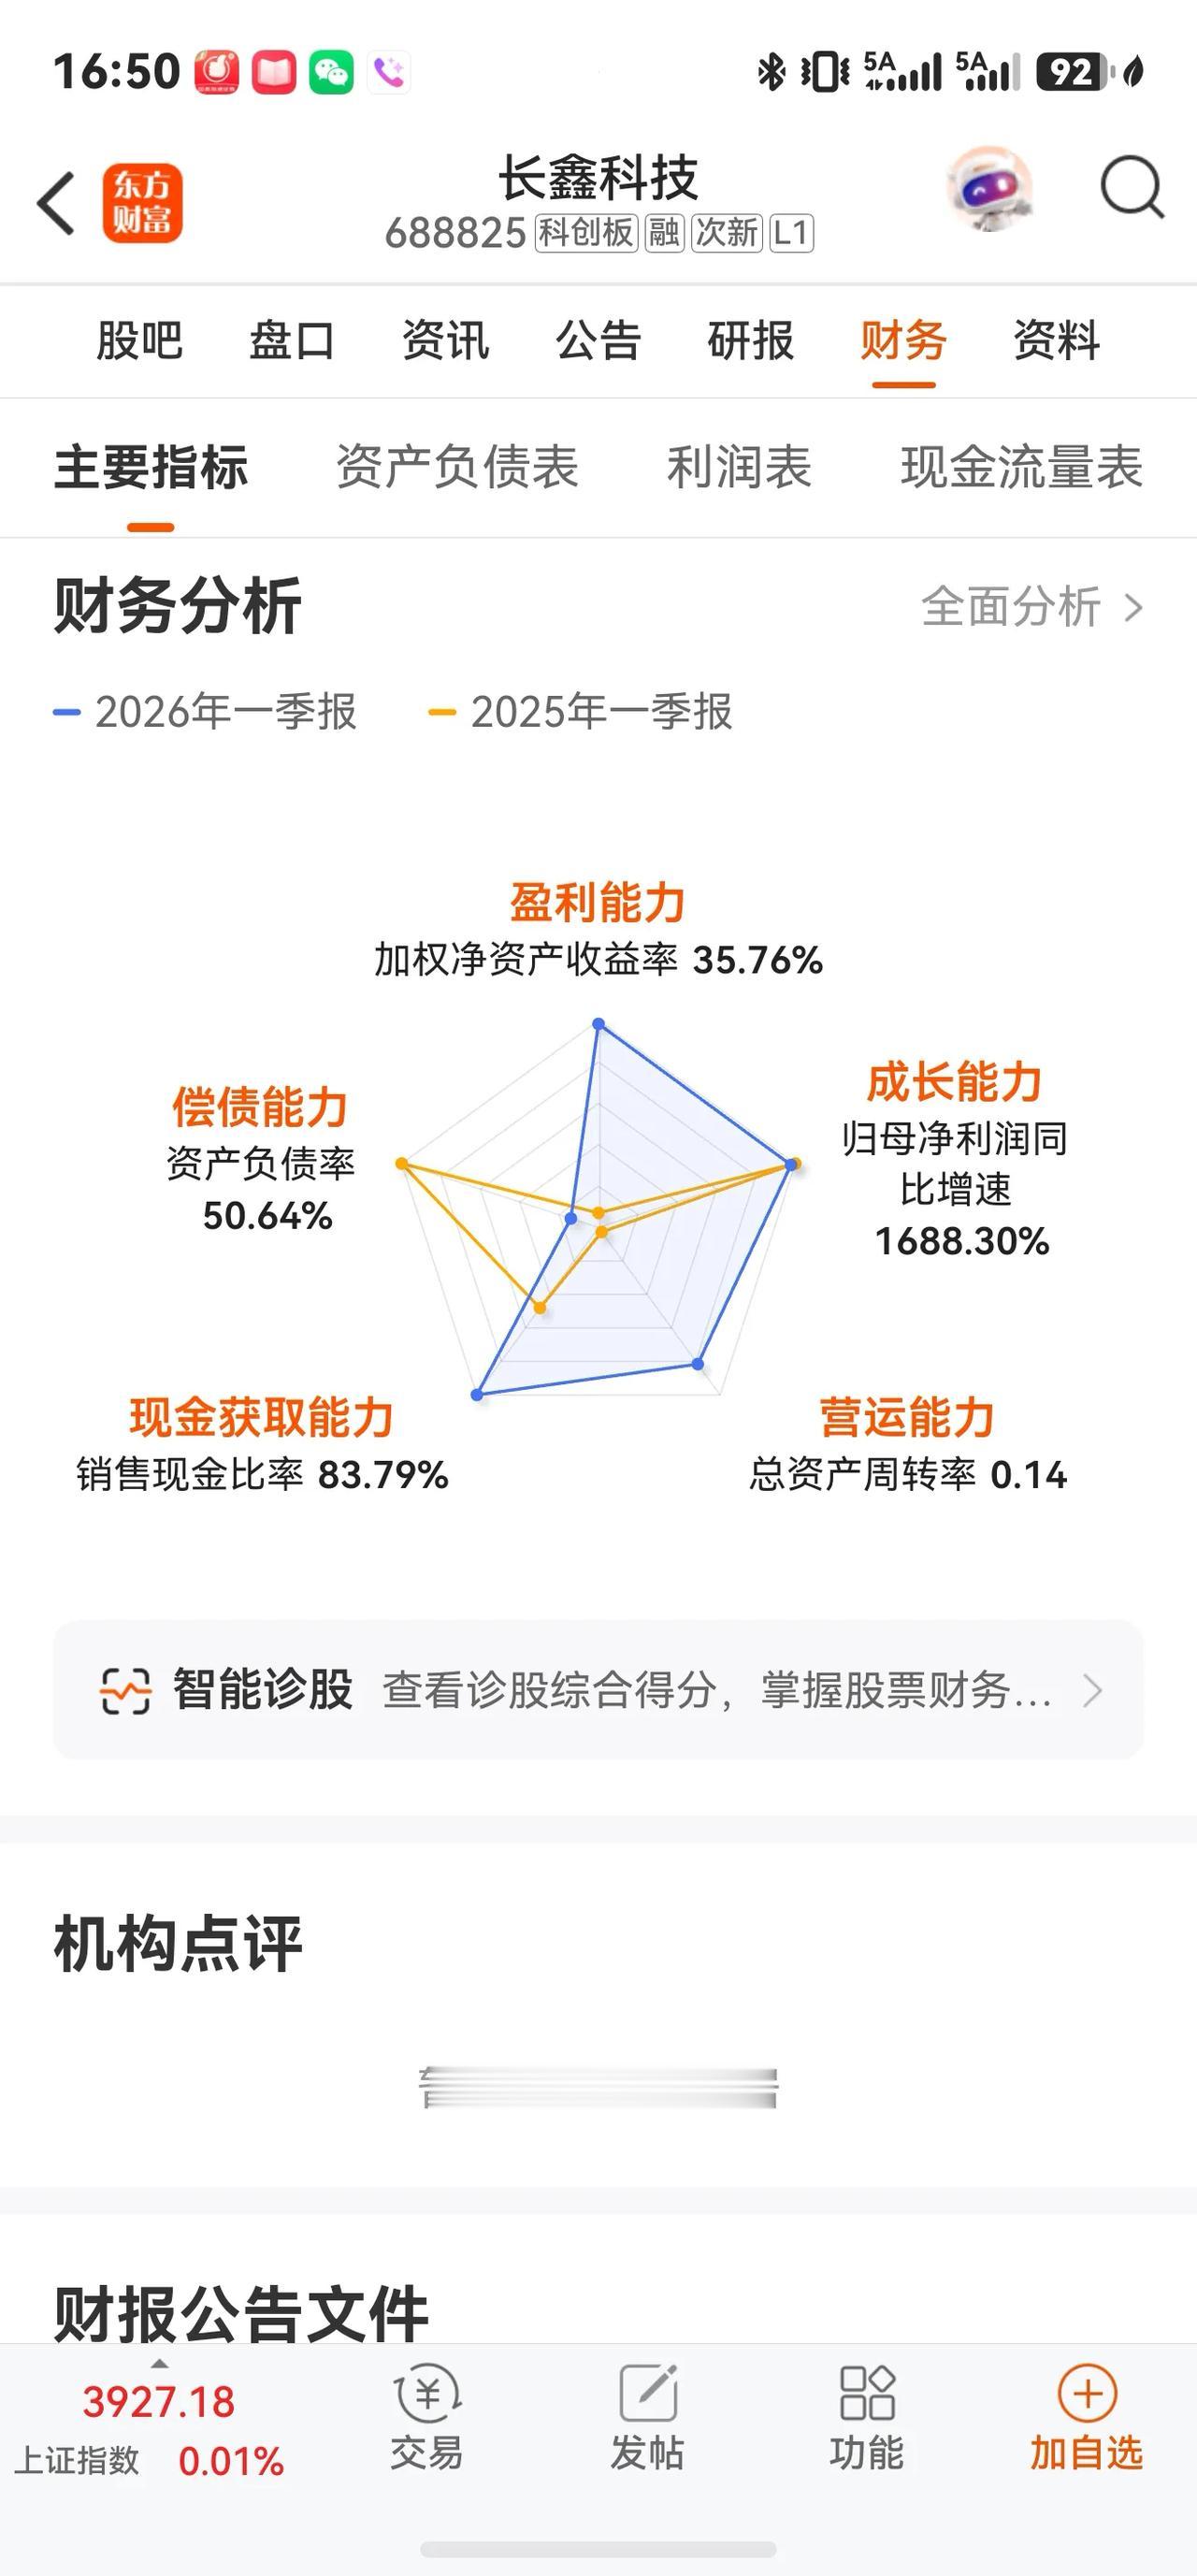The image size is (1197, 2576).
Task: Select the 盈利能力 radar point
Action: pos(598,1024)
